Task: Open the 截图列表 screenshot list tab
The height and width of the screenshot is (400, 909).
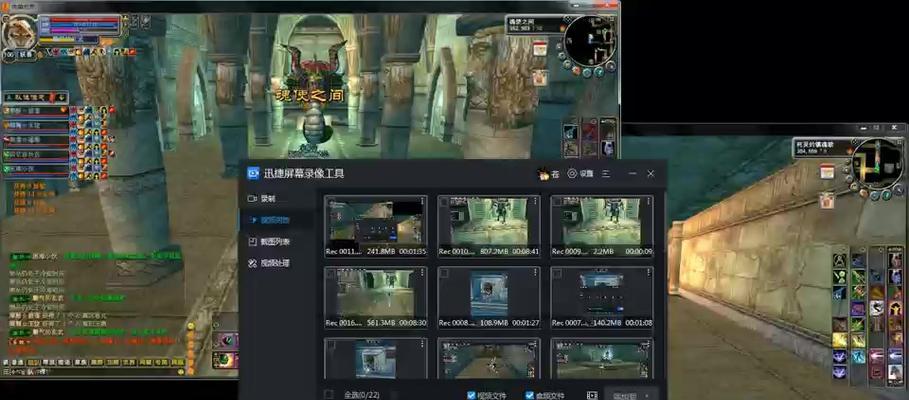Action: pos(267,242)
